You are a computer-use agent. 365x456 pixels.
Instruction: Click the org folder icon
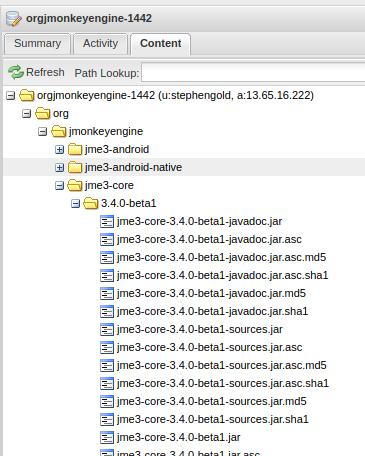[43, 113]
